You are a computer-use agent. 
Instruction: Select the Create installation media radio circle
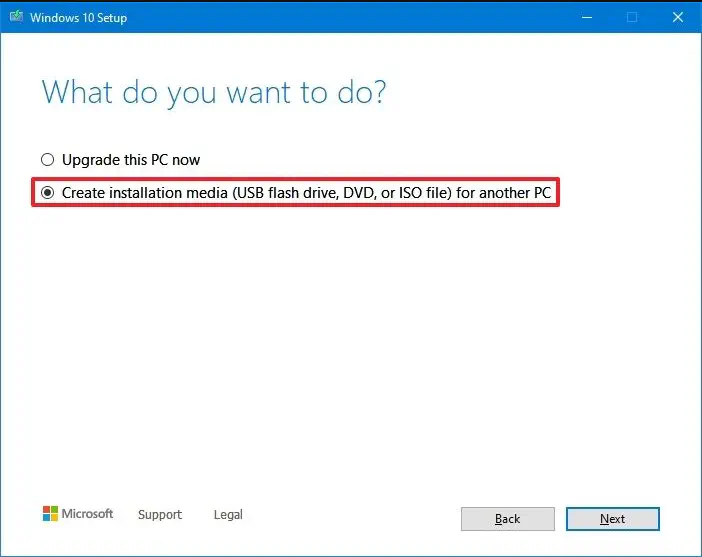coord(47,192)
